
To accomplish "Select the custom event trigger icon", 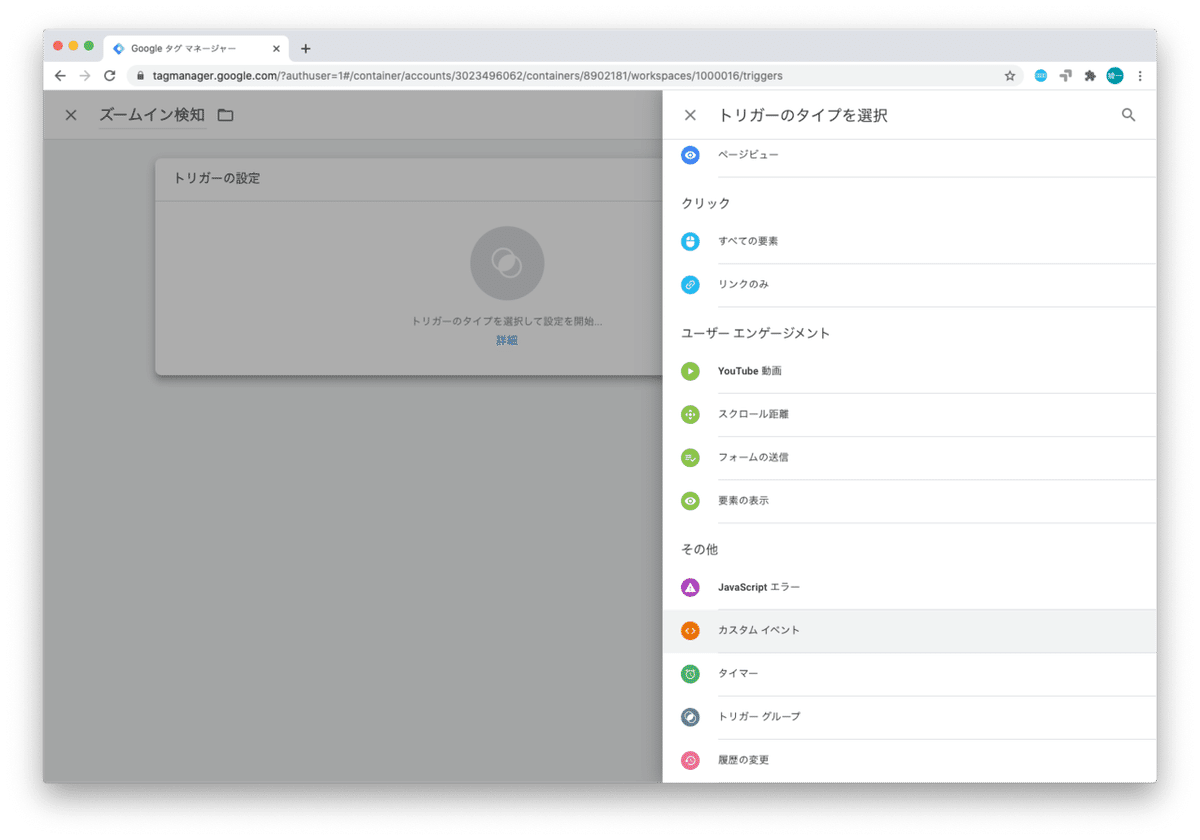I will (690, 631).
